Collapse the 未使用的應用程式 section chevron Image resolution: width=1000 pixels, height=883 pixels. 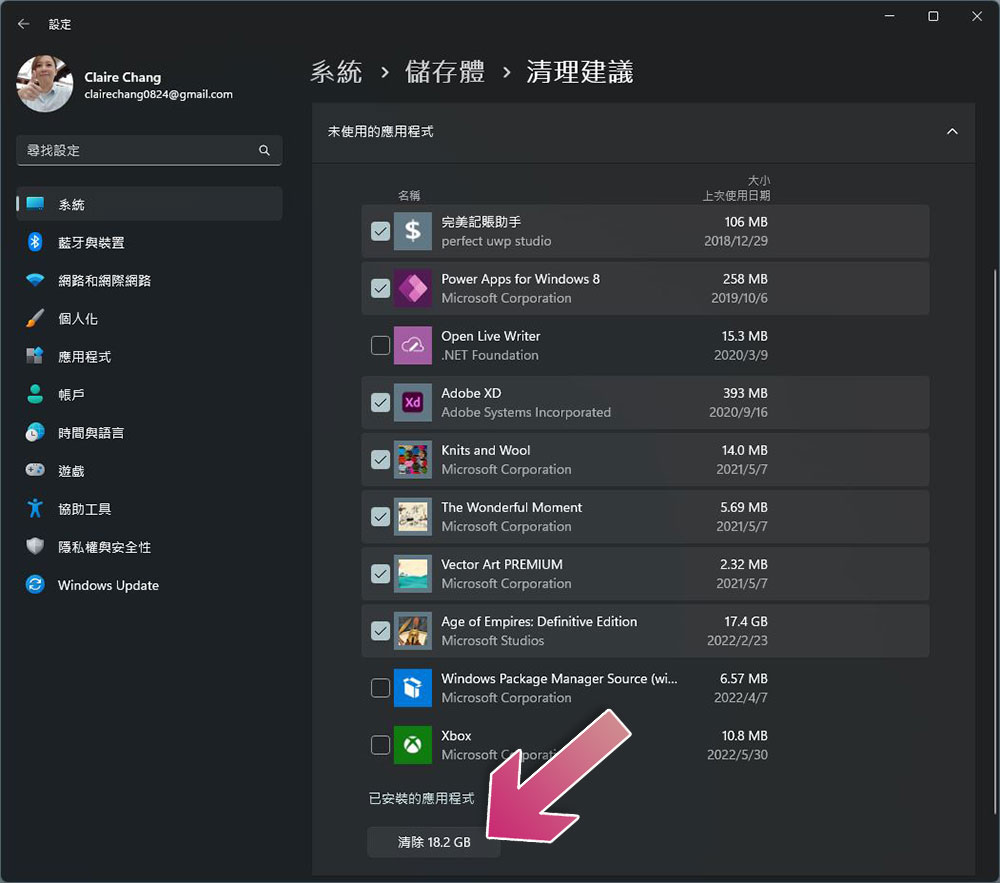pyautogui.click(x=952, y=131)
